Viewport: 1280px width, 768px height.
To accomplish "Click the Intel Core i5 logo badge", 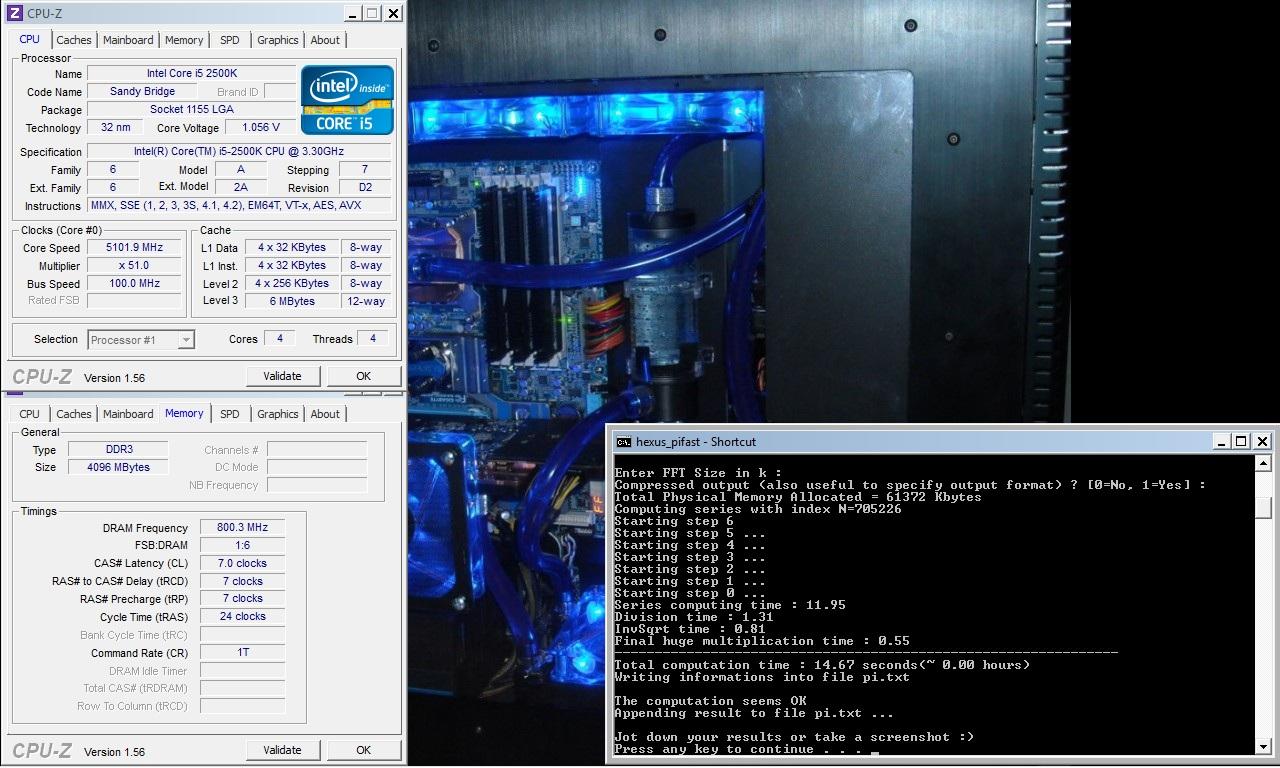I will click(x=347, y=100).
